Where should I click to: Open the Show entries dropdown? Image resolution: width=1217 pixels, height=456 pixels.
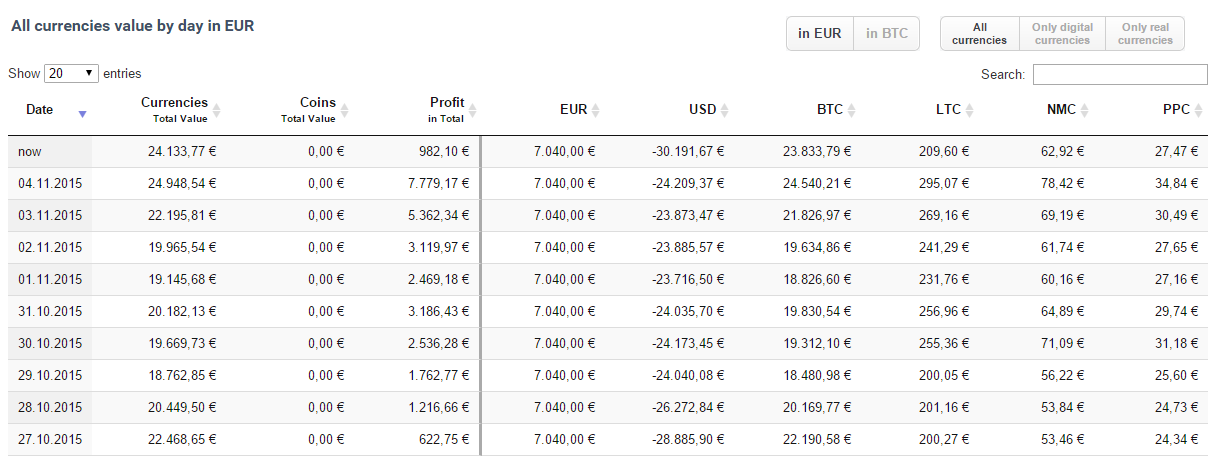point(72,73)
